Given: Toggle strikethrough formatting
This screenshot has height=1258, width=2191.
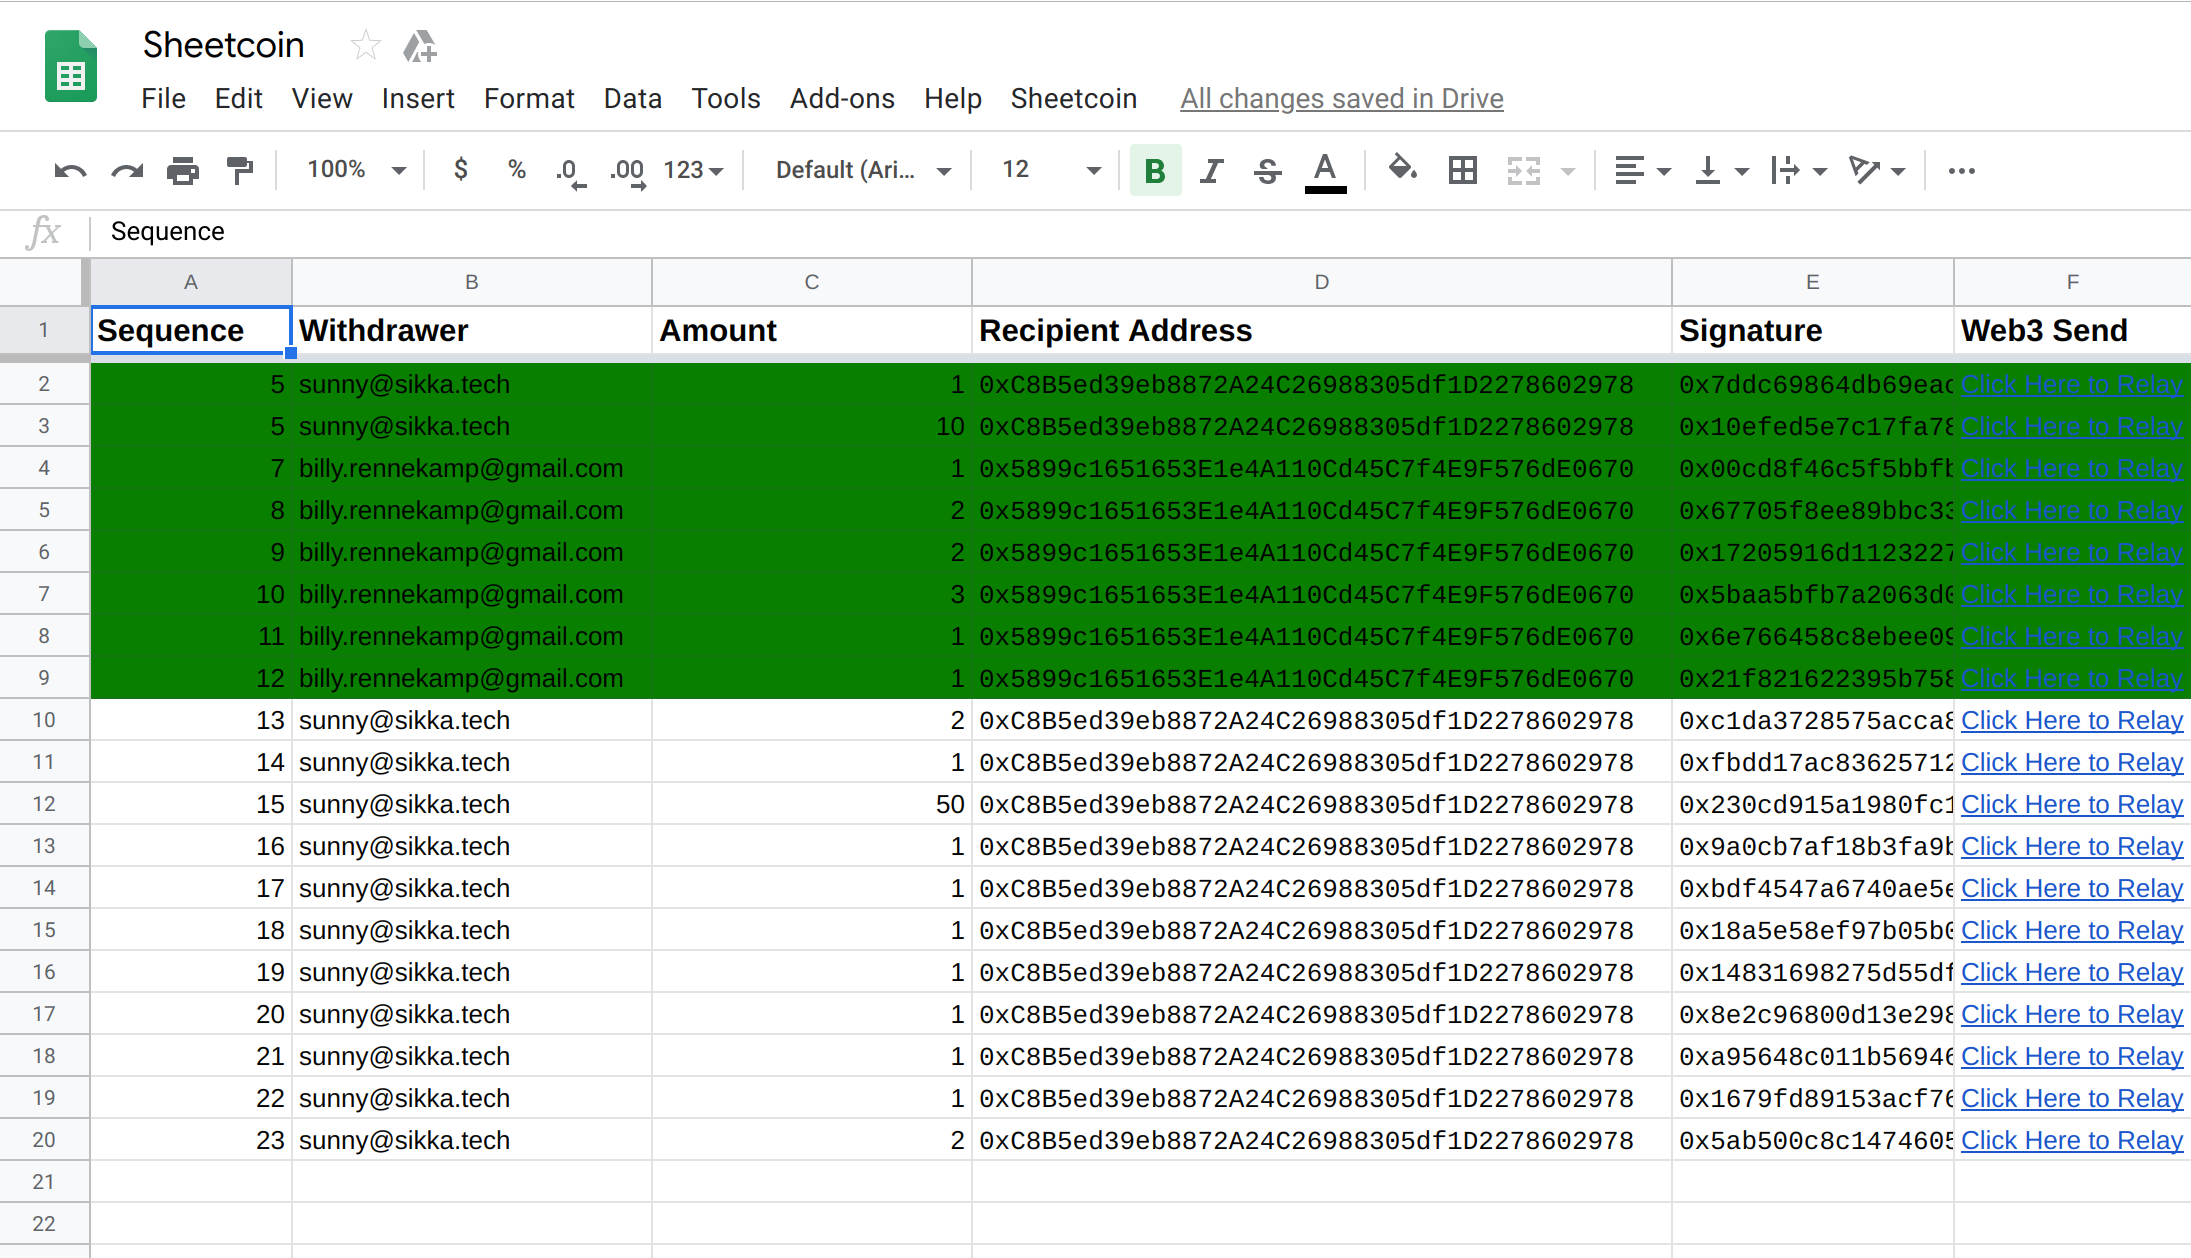Looking at the screenshot, I should (x=1267, y=171).
